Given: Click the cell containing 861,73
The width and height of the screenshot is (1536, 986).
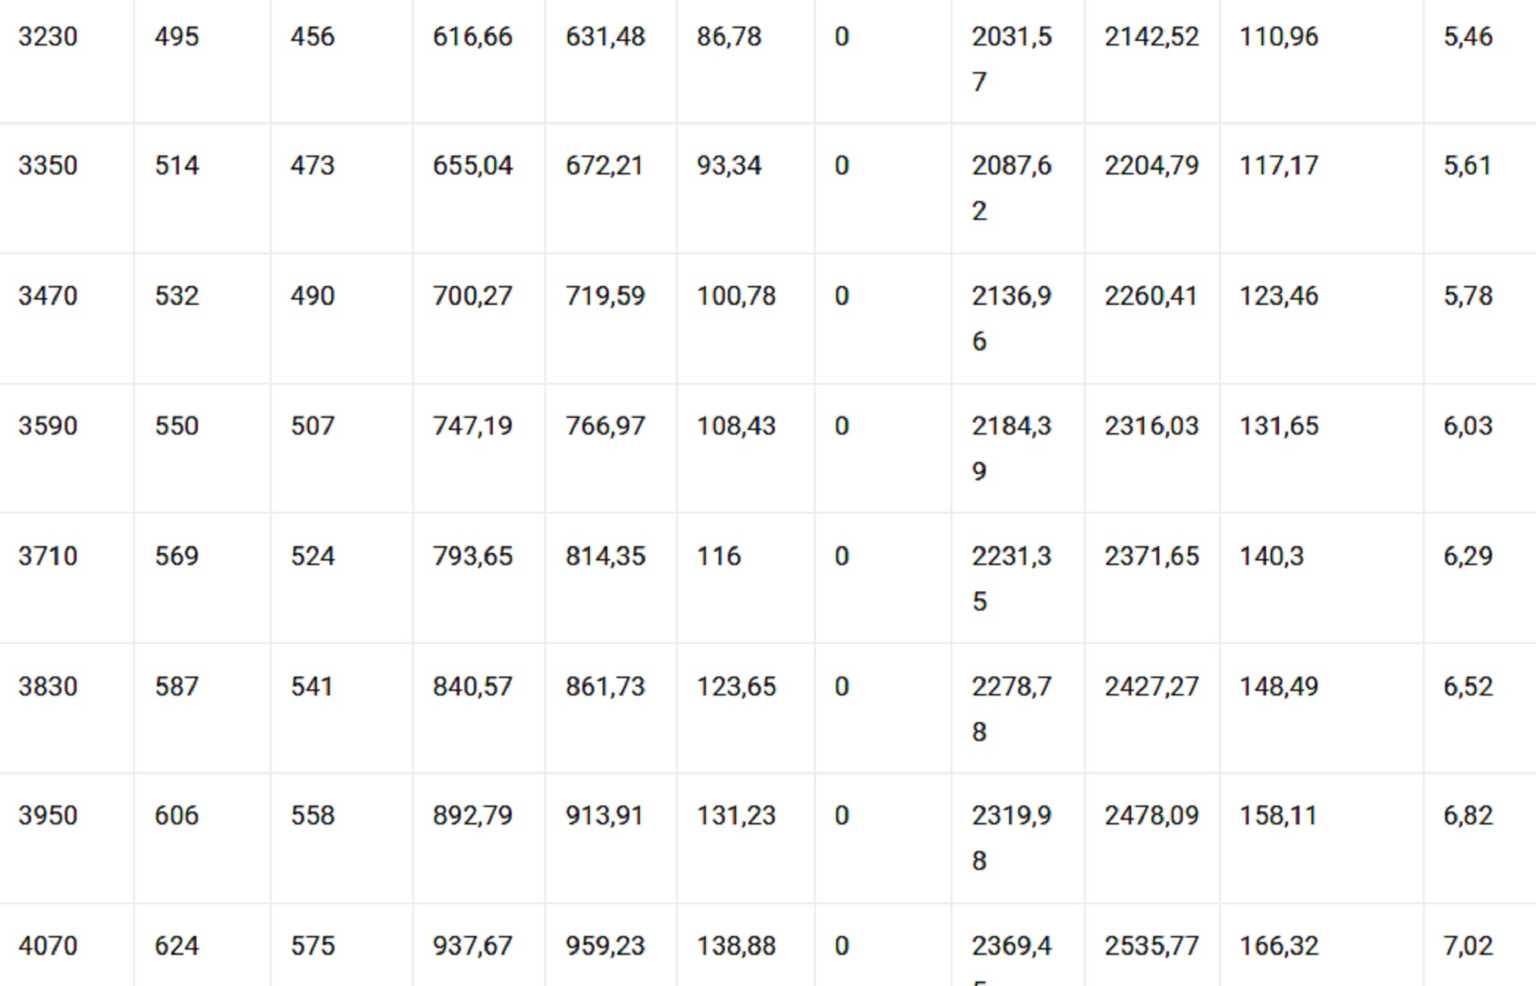Looking at the screenshot, I should click(x=605, y=687).
